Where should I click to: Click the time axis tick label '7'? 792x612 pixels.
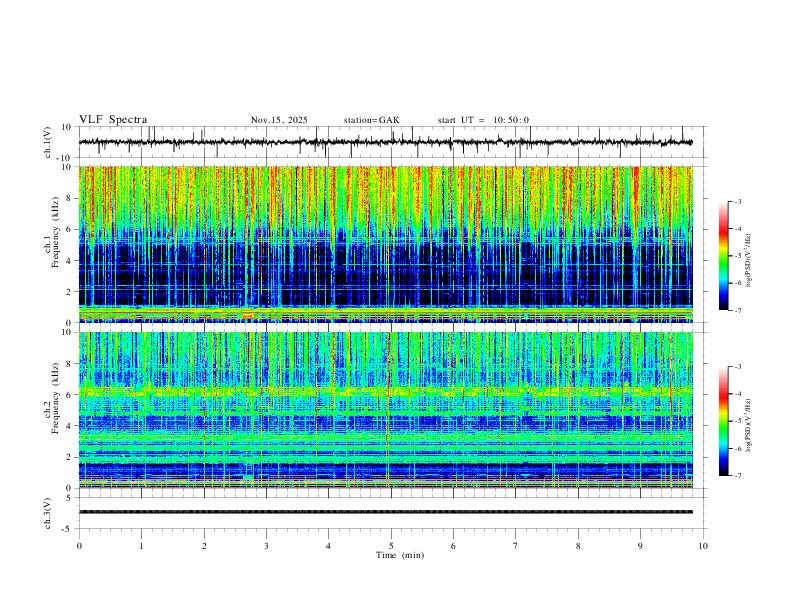click(516, 546)
